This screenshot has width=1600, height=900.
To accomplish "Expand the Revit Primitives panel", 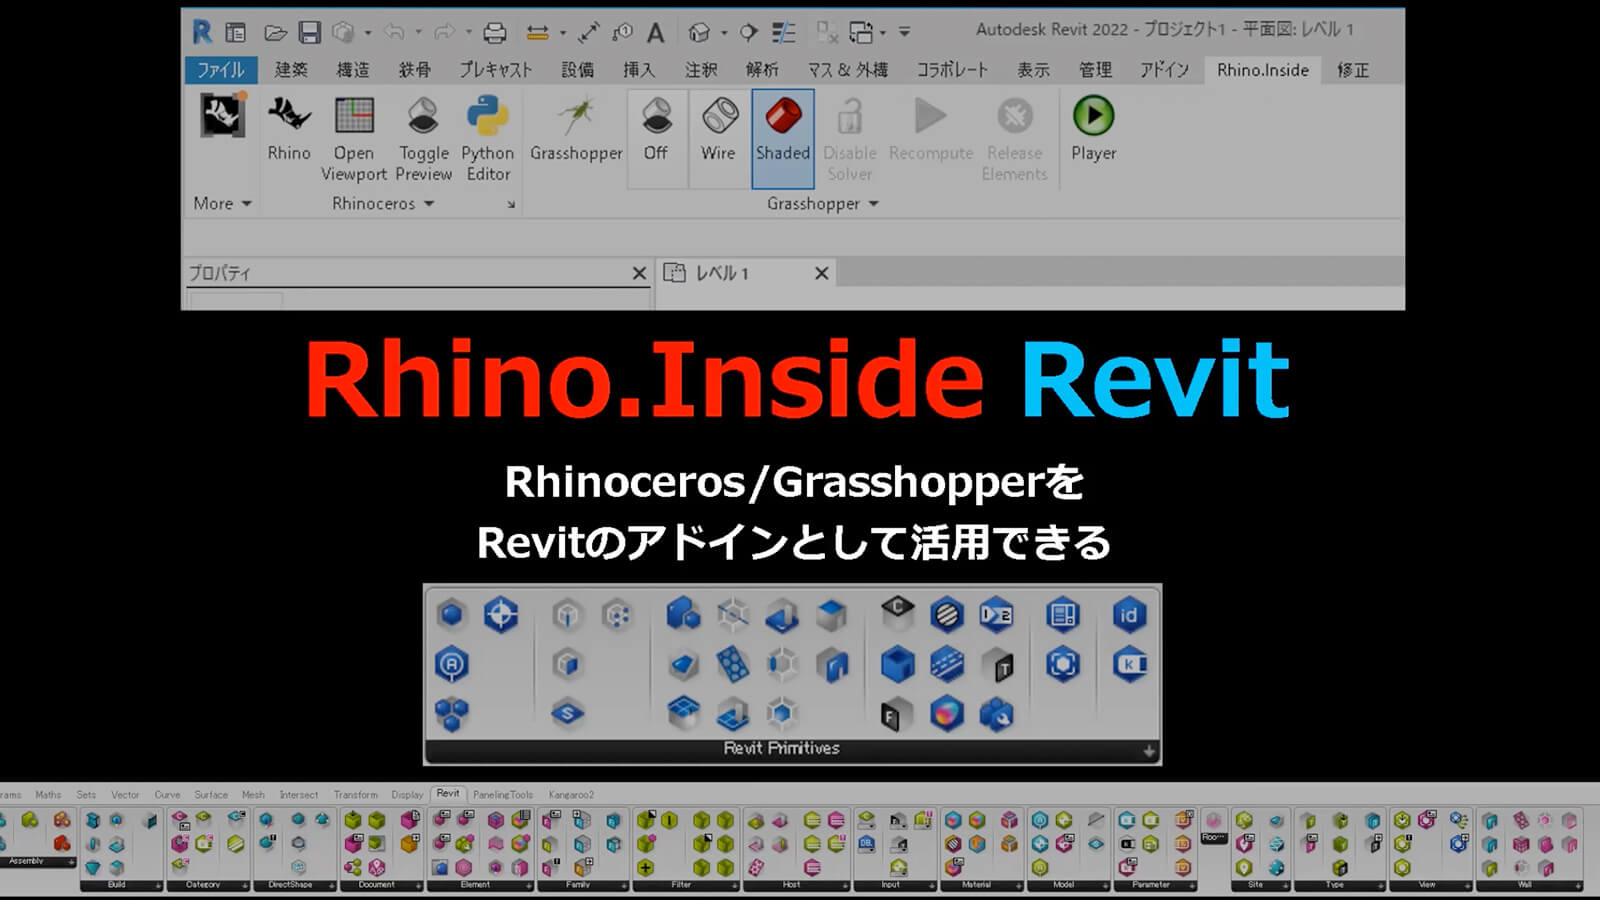I will tap(1149, 751).
